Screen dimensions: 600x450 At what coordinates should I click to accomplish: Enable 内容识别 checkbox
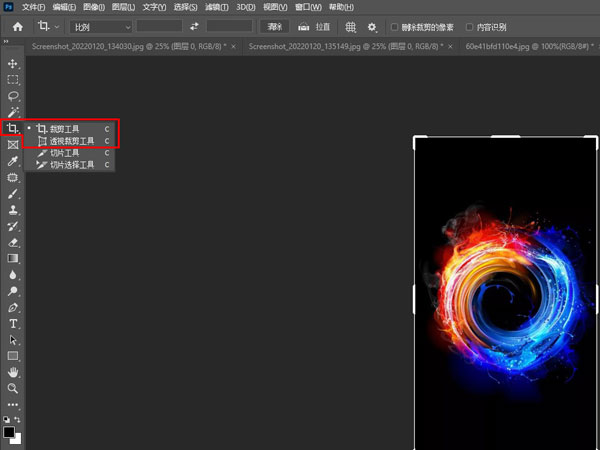470,27
